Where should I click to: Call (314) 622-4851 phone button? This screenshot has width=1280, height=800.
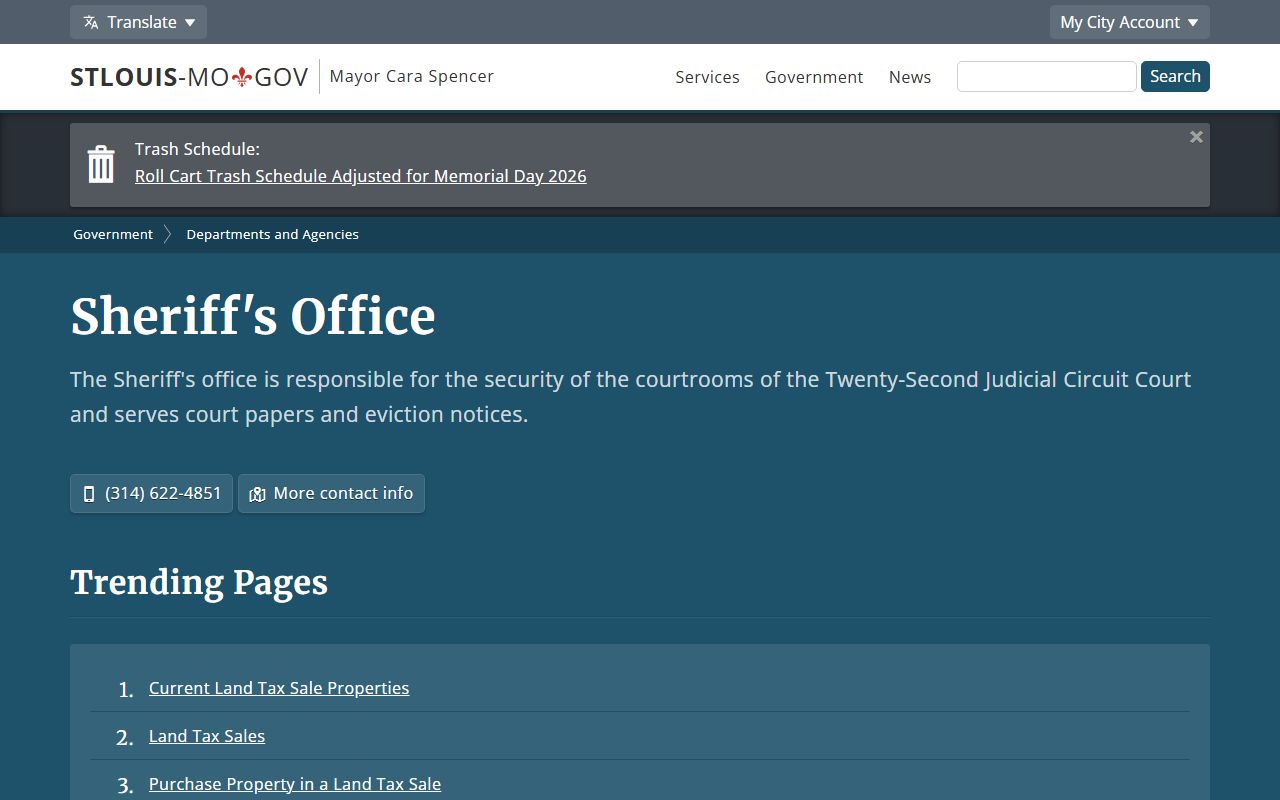coord(151,493)
